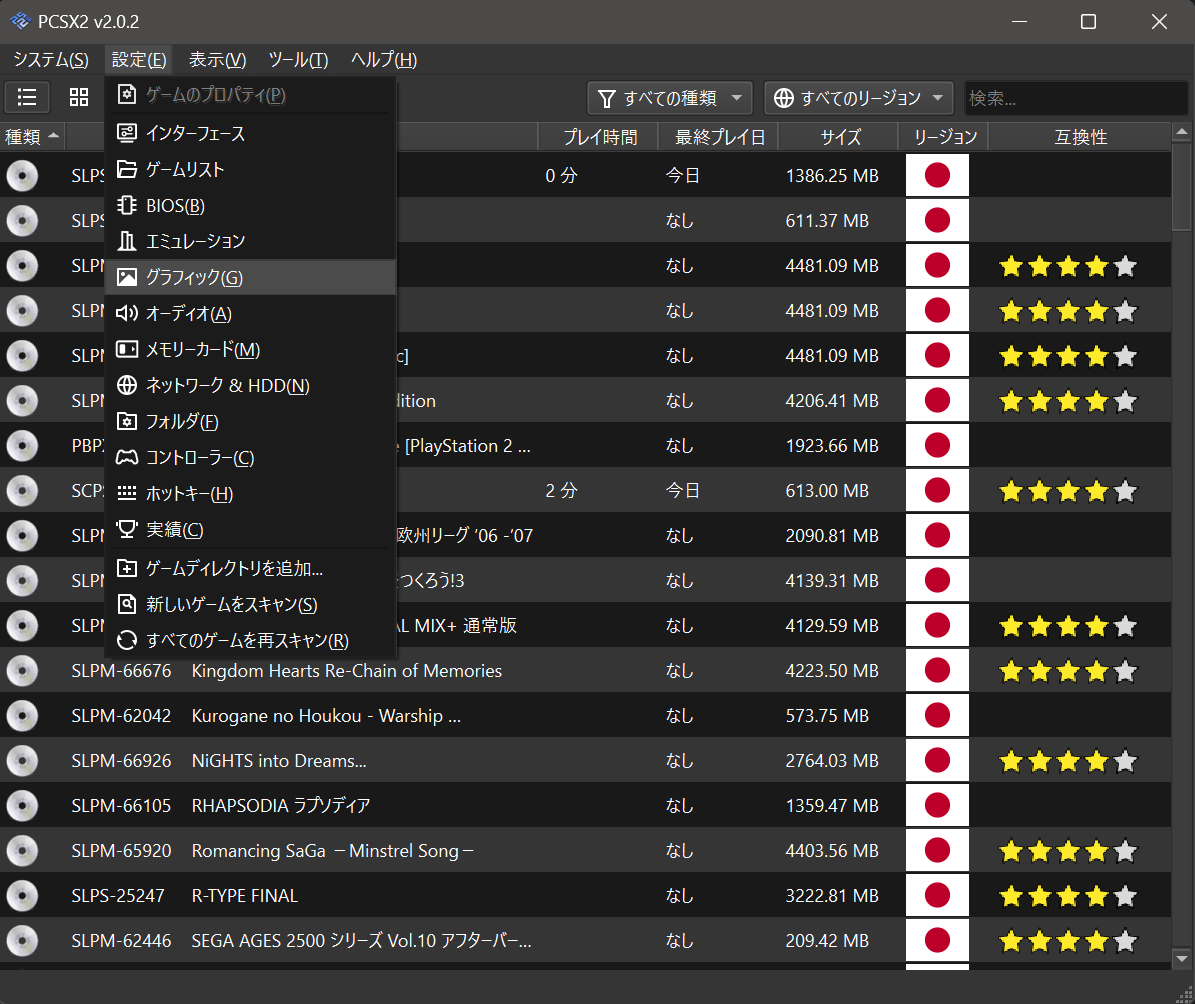Screen dimensions: 1195x1004
Task: Click the Game List folder icon
Action: [127, 169]
